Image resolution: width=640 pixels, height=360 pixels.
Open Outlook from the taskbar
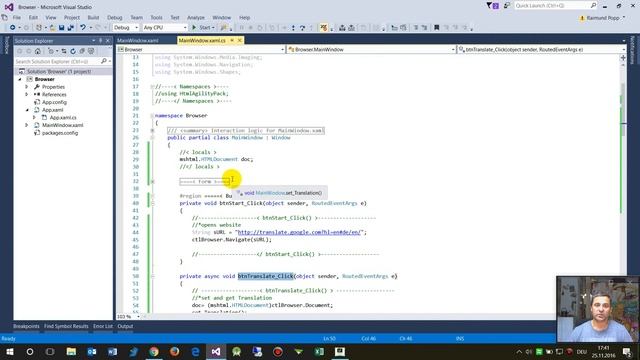[x=91, y=351]
